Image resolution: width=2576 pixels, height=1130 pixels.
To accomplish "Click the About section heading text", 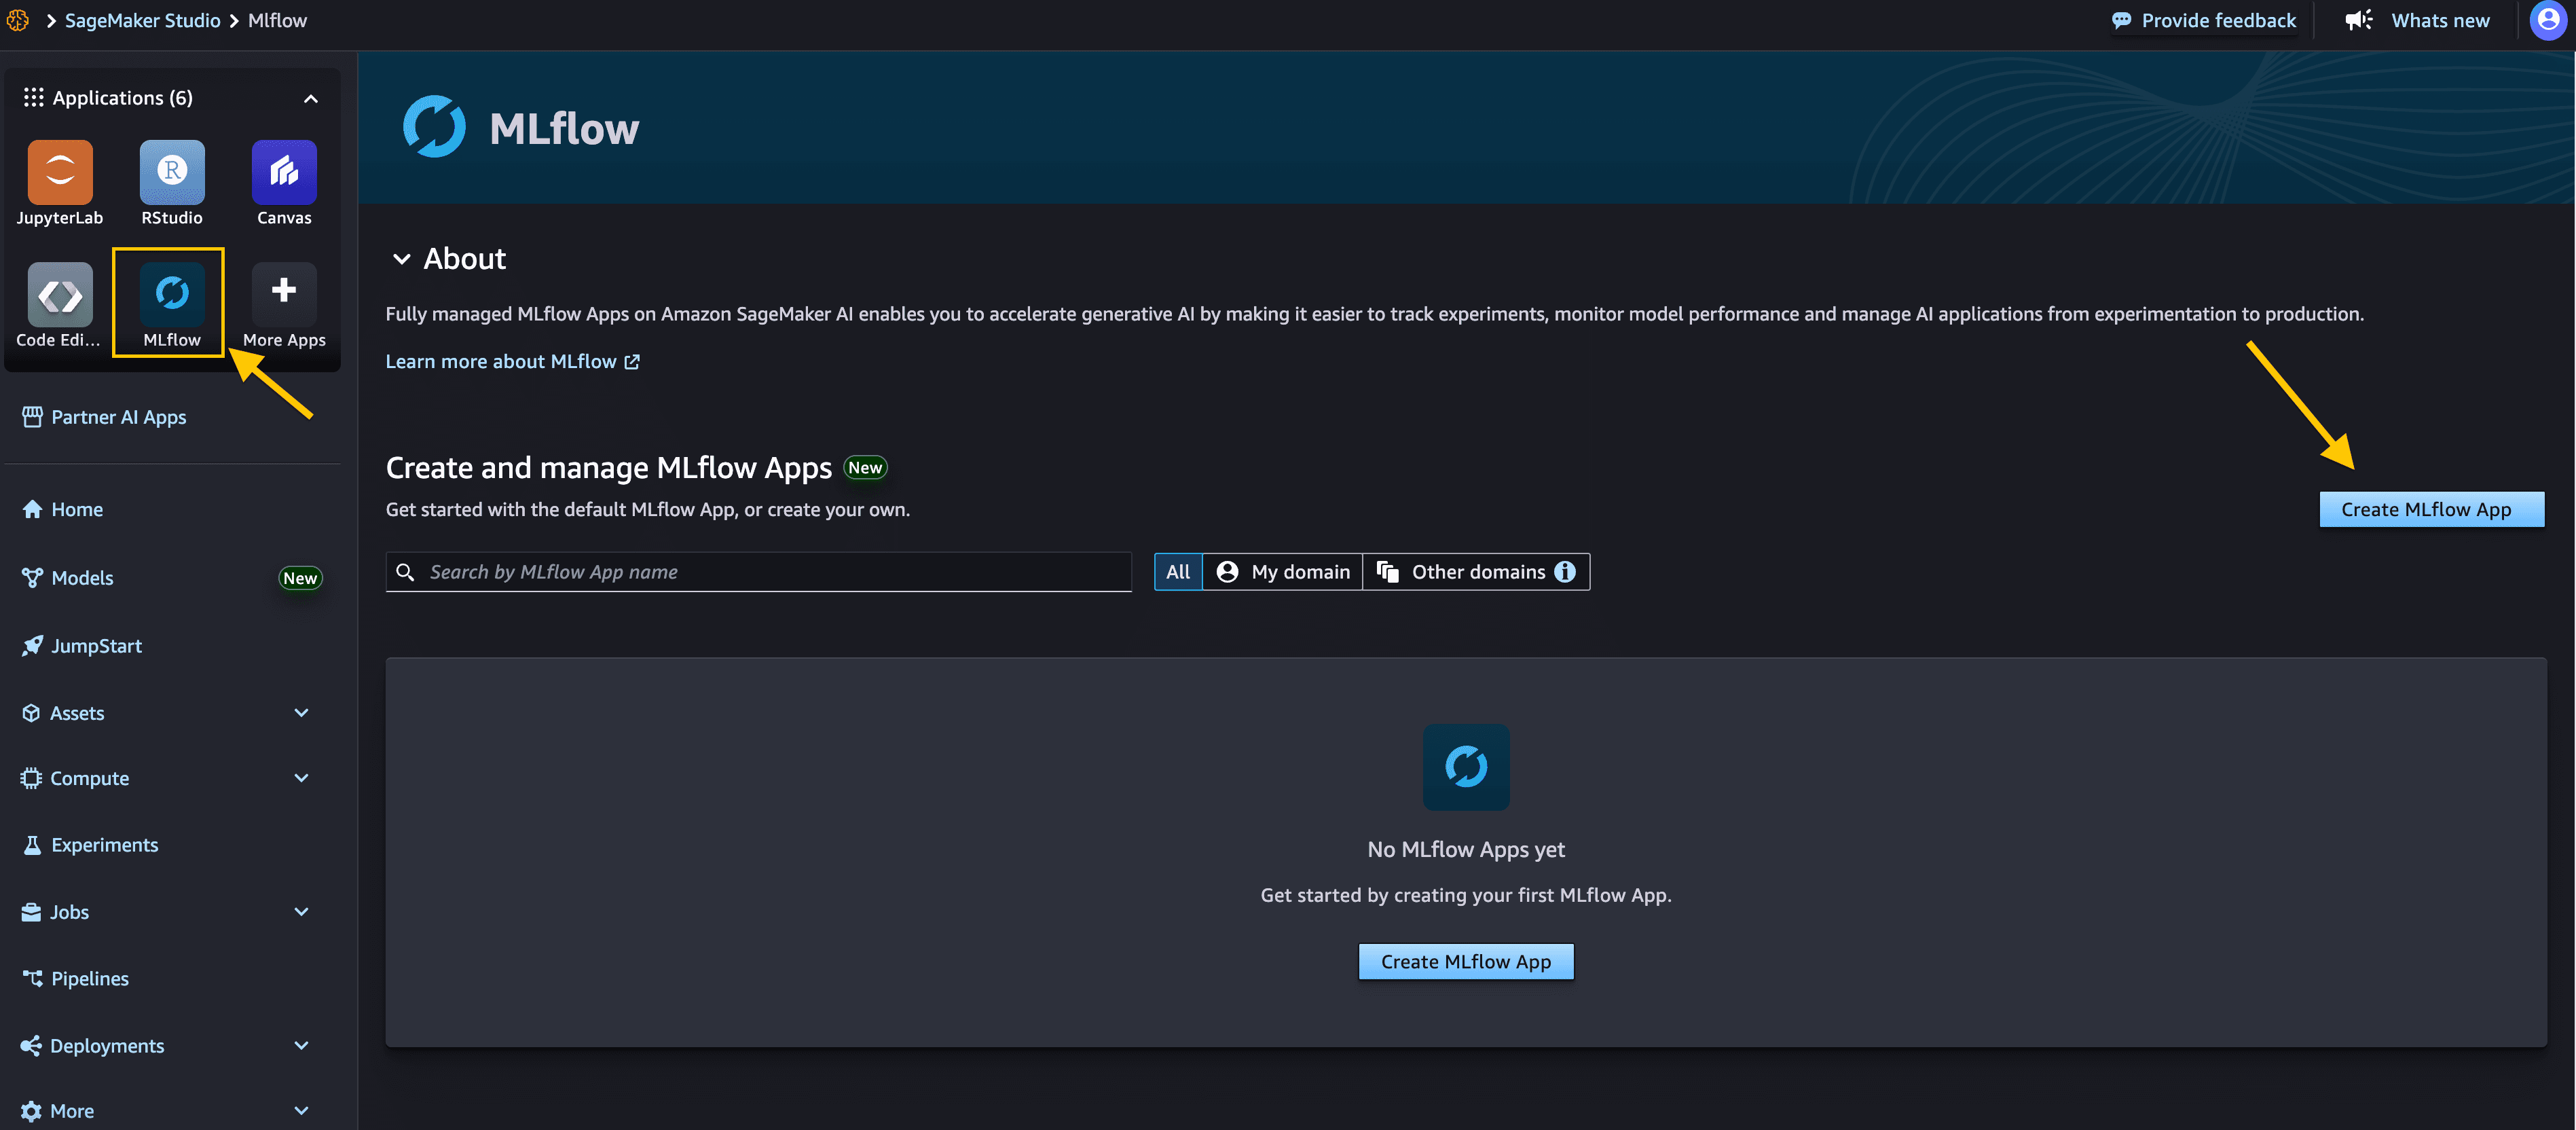I will 464,259.
